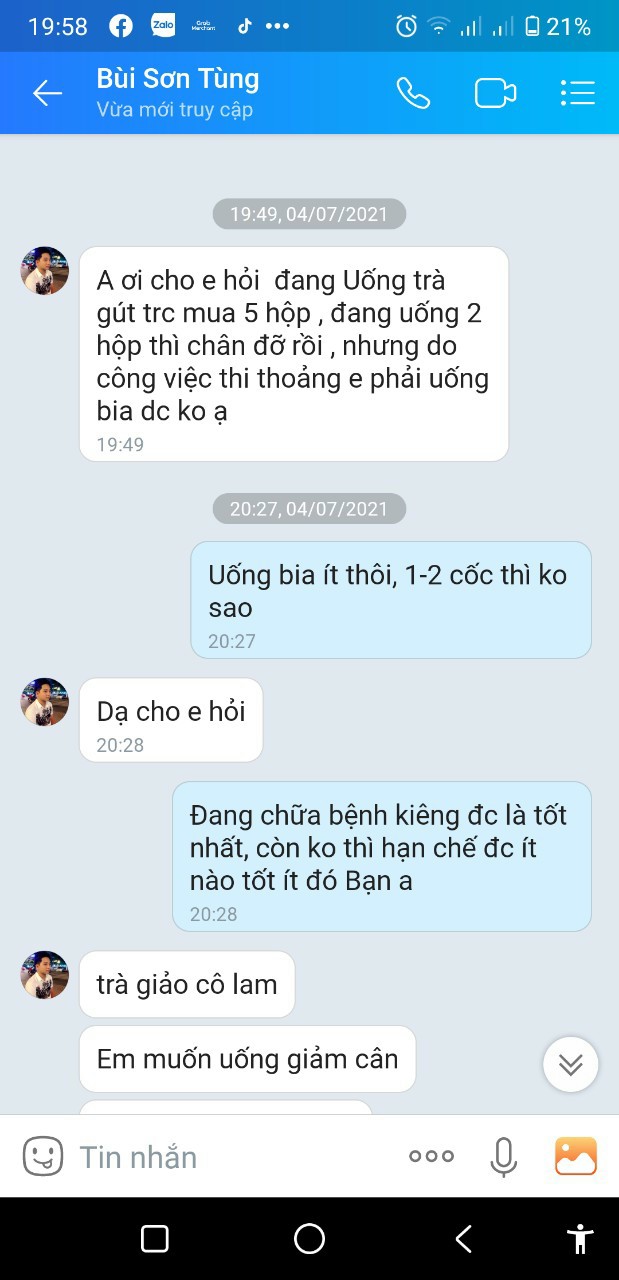The height and width of the screenshot is (1280, 619).
Task: Start a video call from the header
Action: tap(495, 93)
